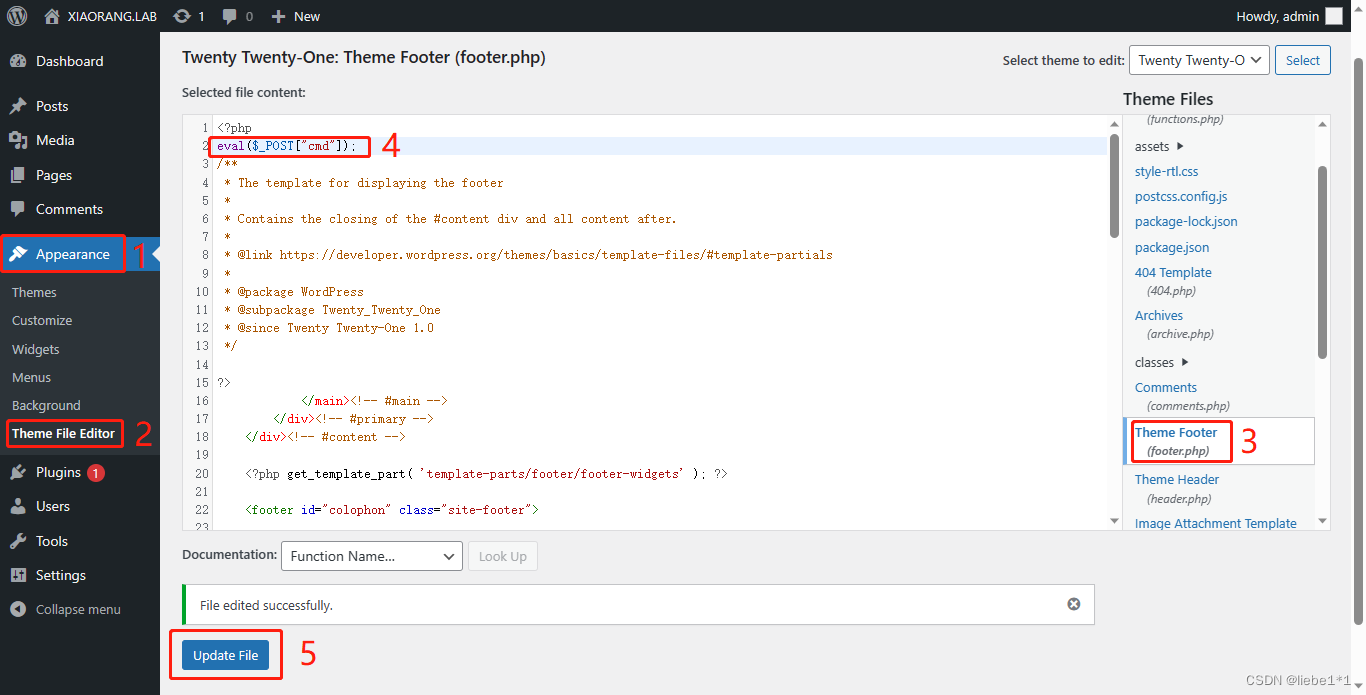
Task: Open the Select theme to edit dropdown
Action: (1199, 60)
